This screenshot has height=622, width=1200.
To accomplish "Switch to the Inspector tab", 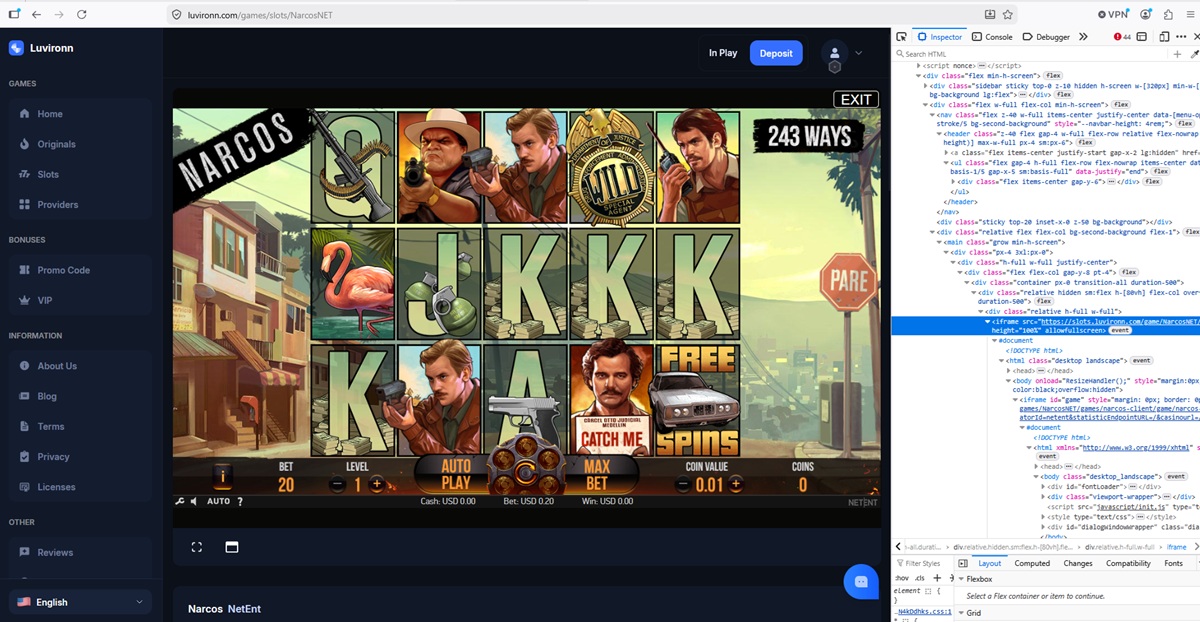I will [939, 36].
